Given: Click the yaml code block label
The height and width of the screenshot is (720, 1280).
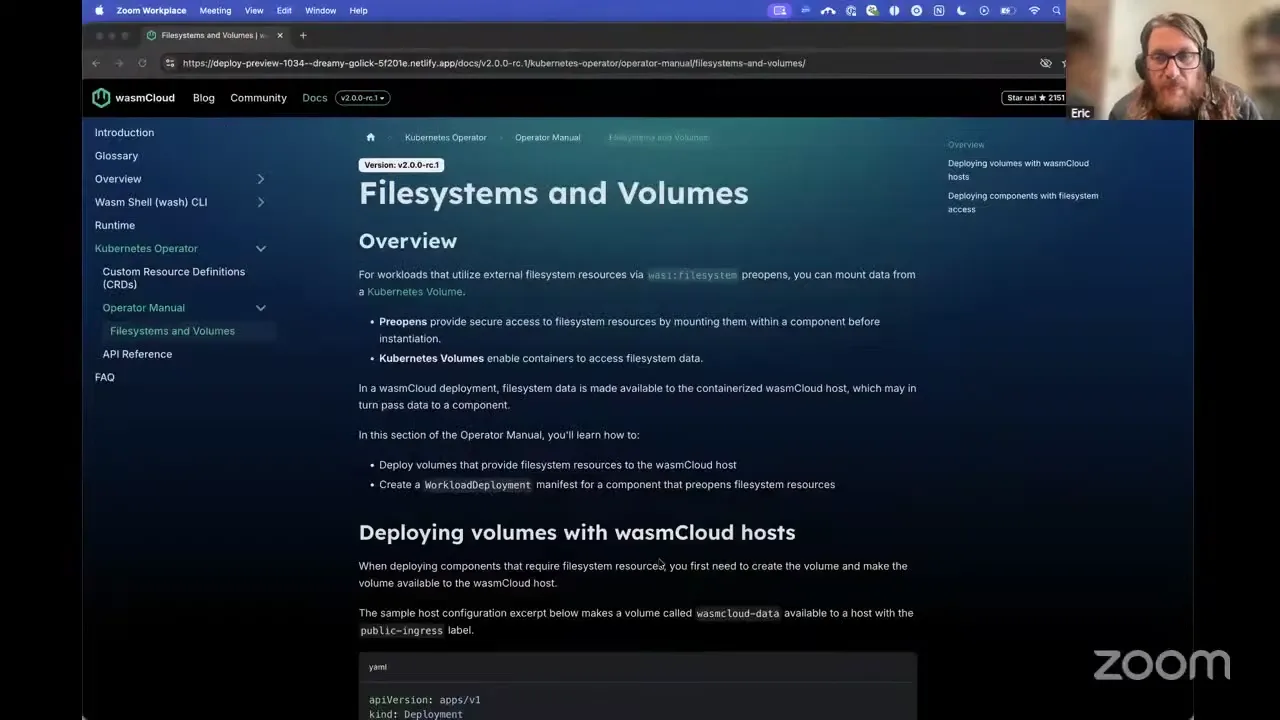Looking at the screenshot, I should tap(378, 667).
